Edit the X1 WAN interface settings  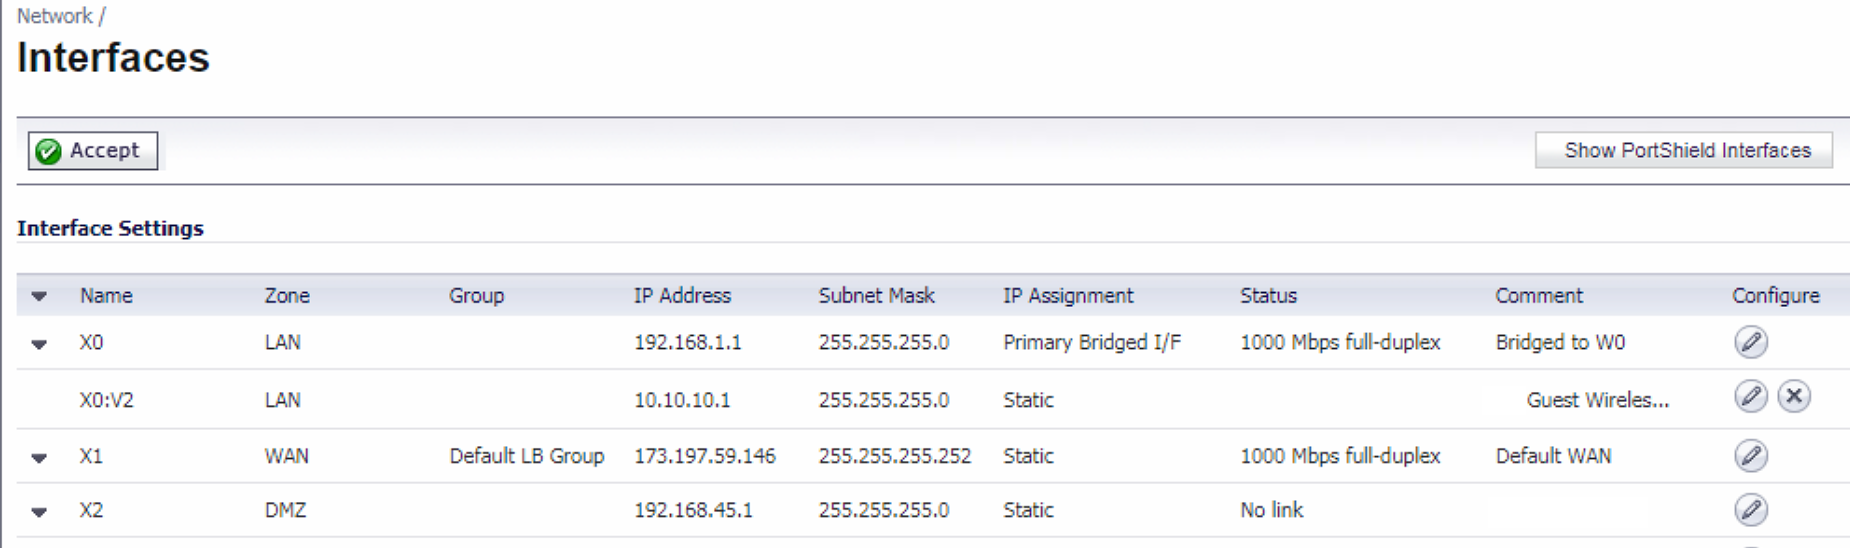[1750, 456]
